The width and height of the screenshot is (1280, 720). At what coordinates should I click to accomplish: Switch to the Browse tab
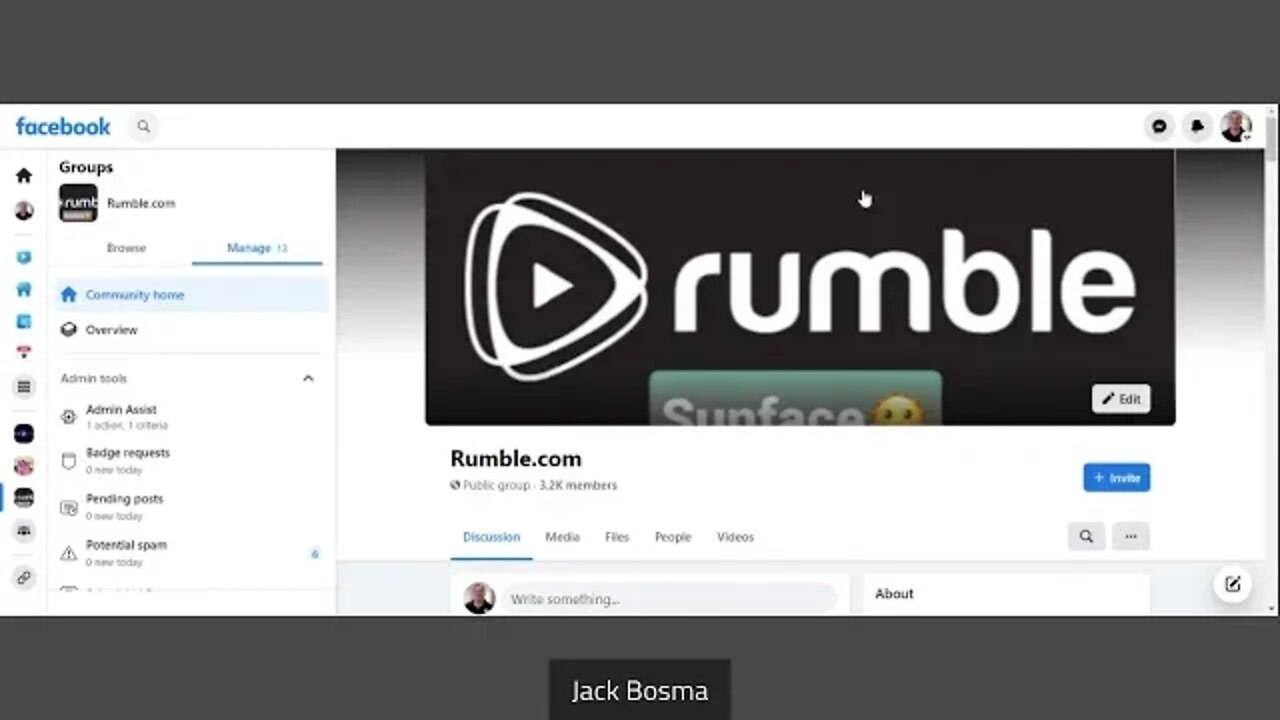(x=126, y=248)
